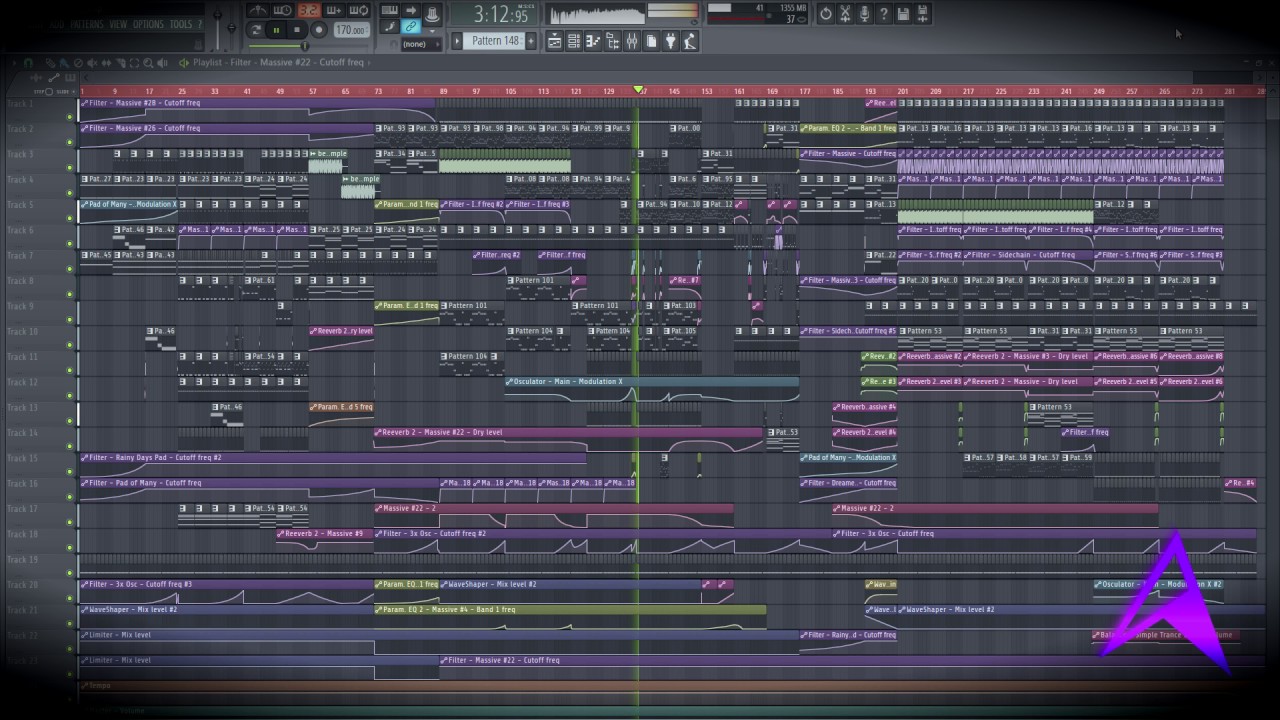Select the playlist Pencil draw tool
This screenshot has width=1280, height=720.
coord(50,62)
